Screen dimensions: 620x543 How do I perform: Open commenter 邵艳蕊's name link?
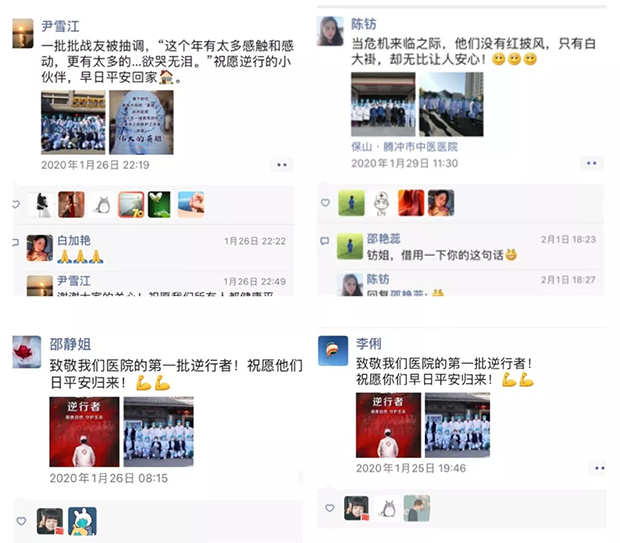[x=384, y=238]
